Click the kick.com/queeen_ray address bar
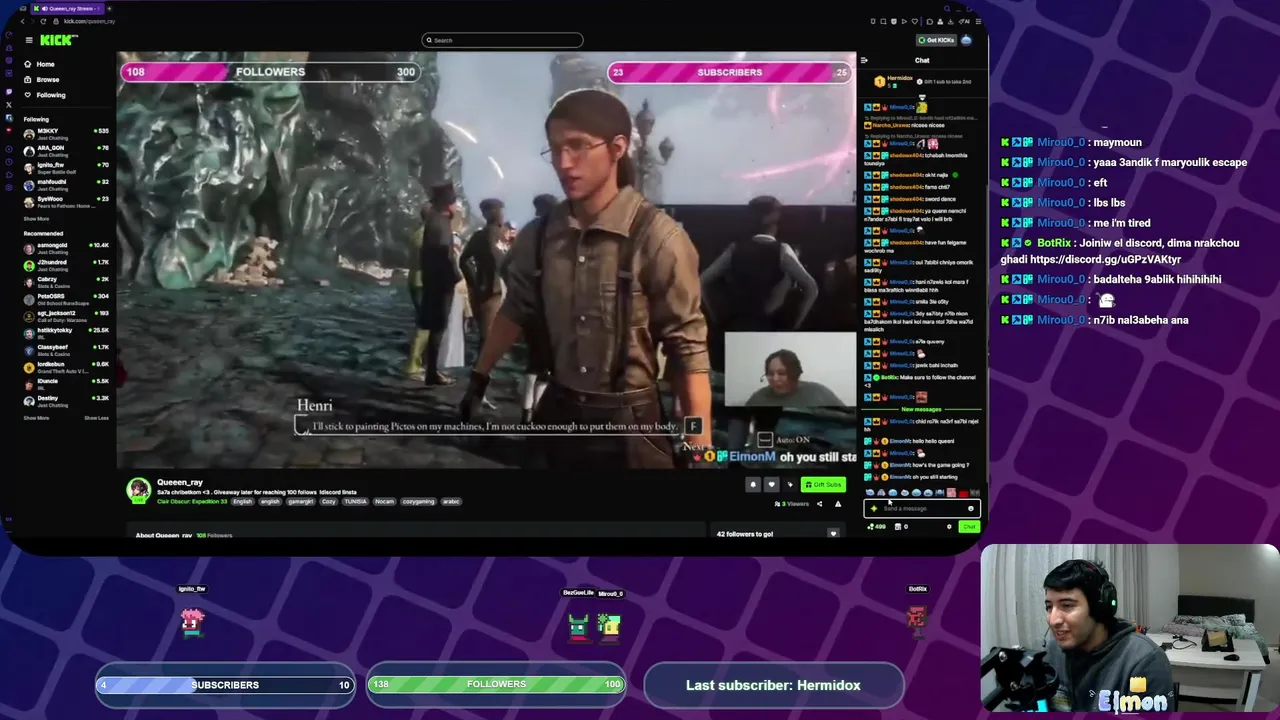Screen dimensions: 1280x720 [x=89, y=21]
